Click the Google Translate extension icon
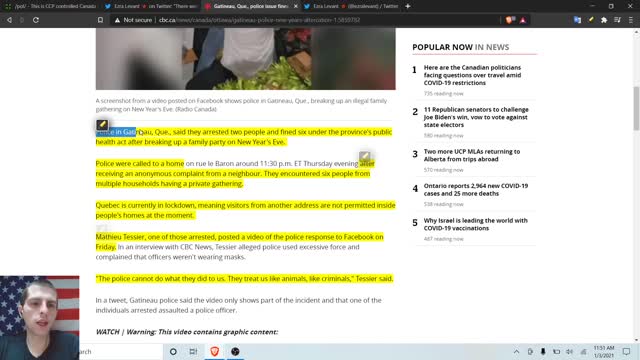The image size is (640, 360). point(577,20)
